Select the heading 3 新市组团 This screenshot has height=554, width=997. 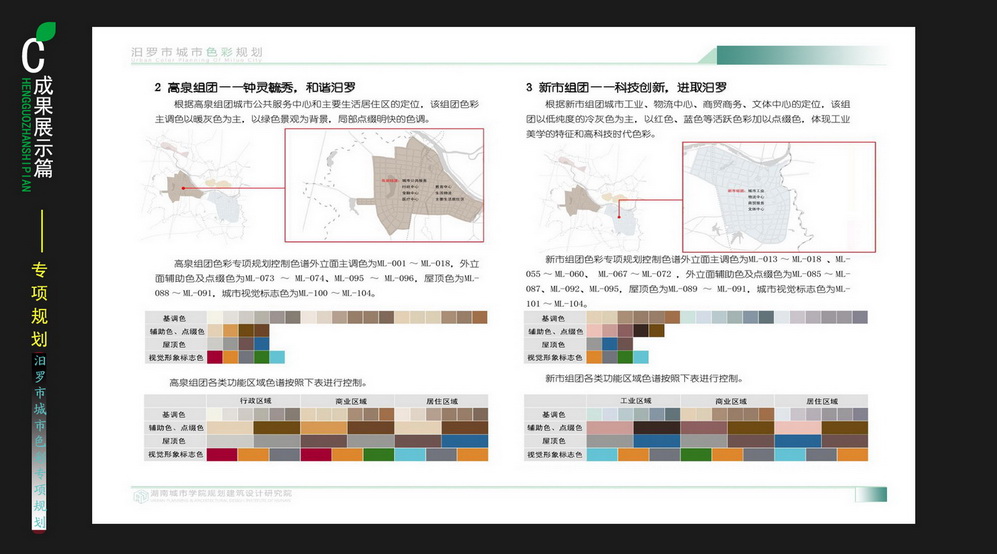tap(626, 88)
